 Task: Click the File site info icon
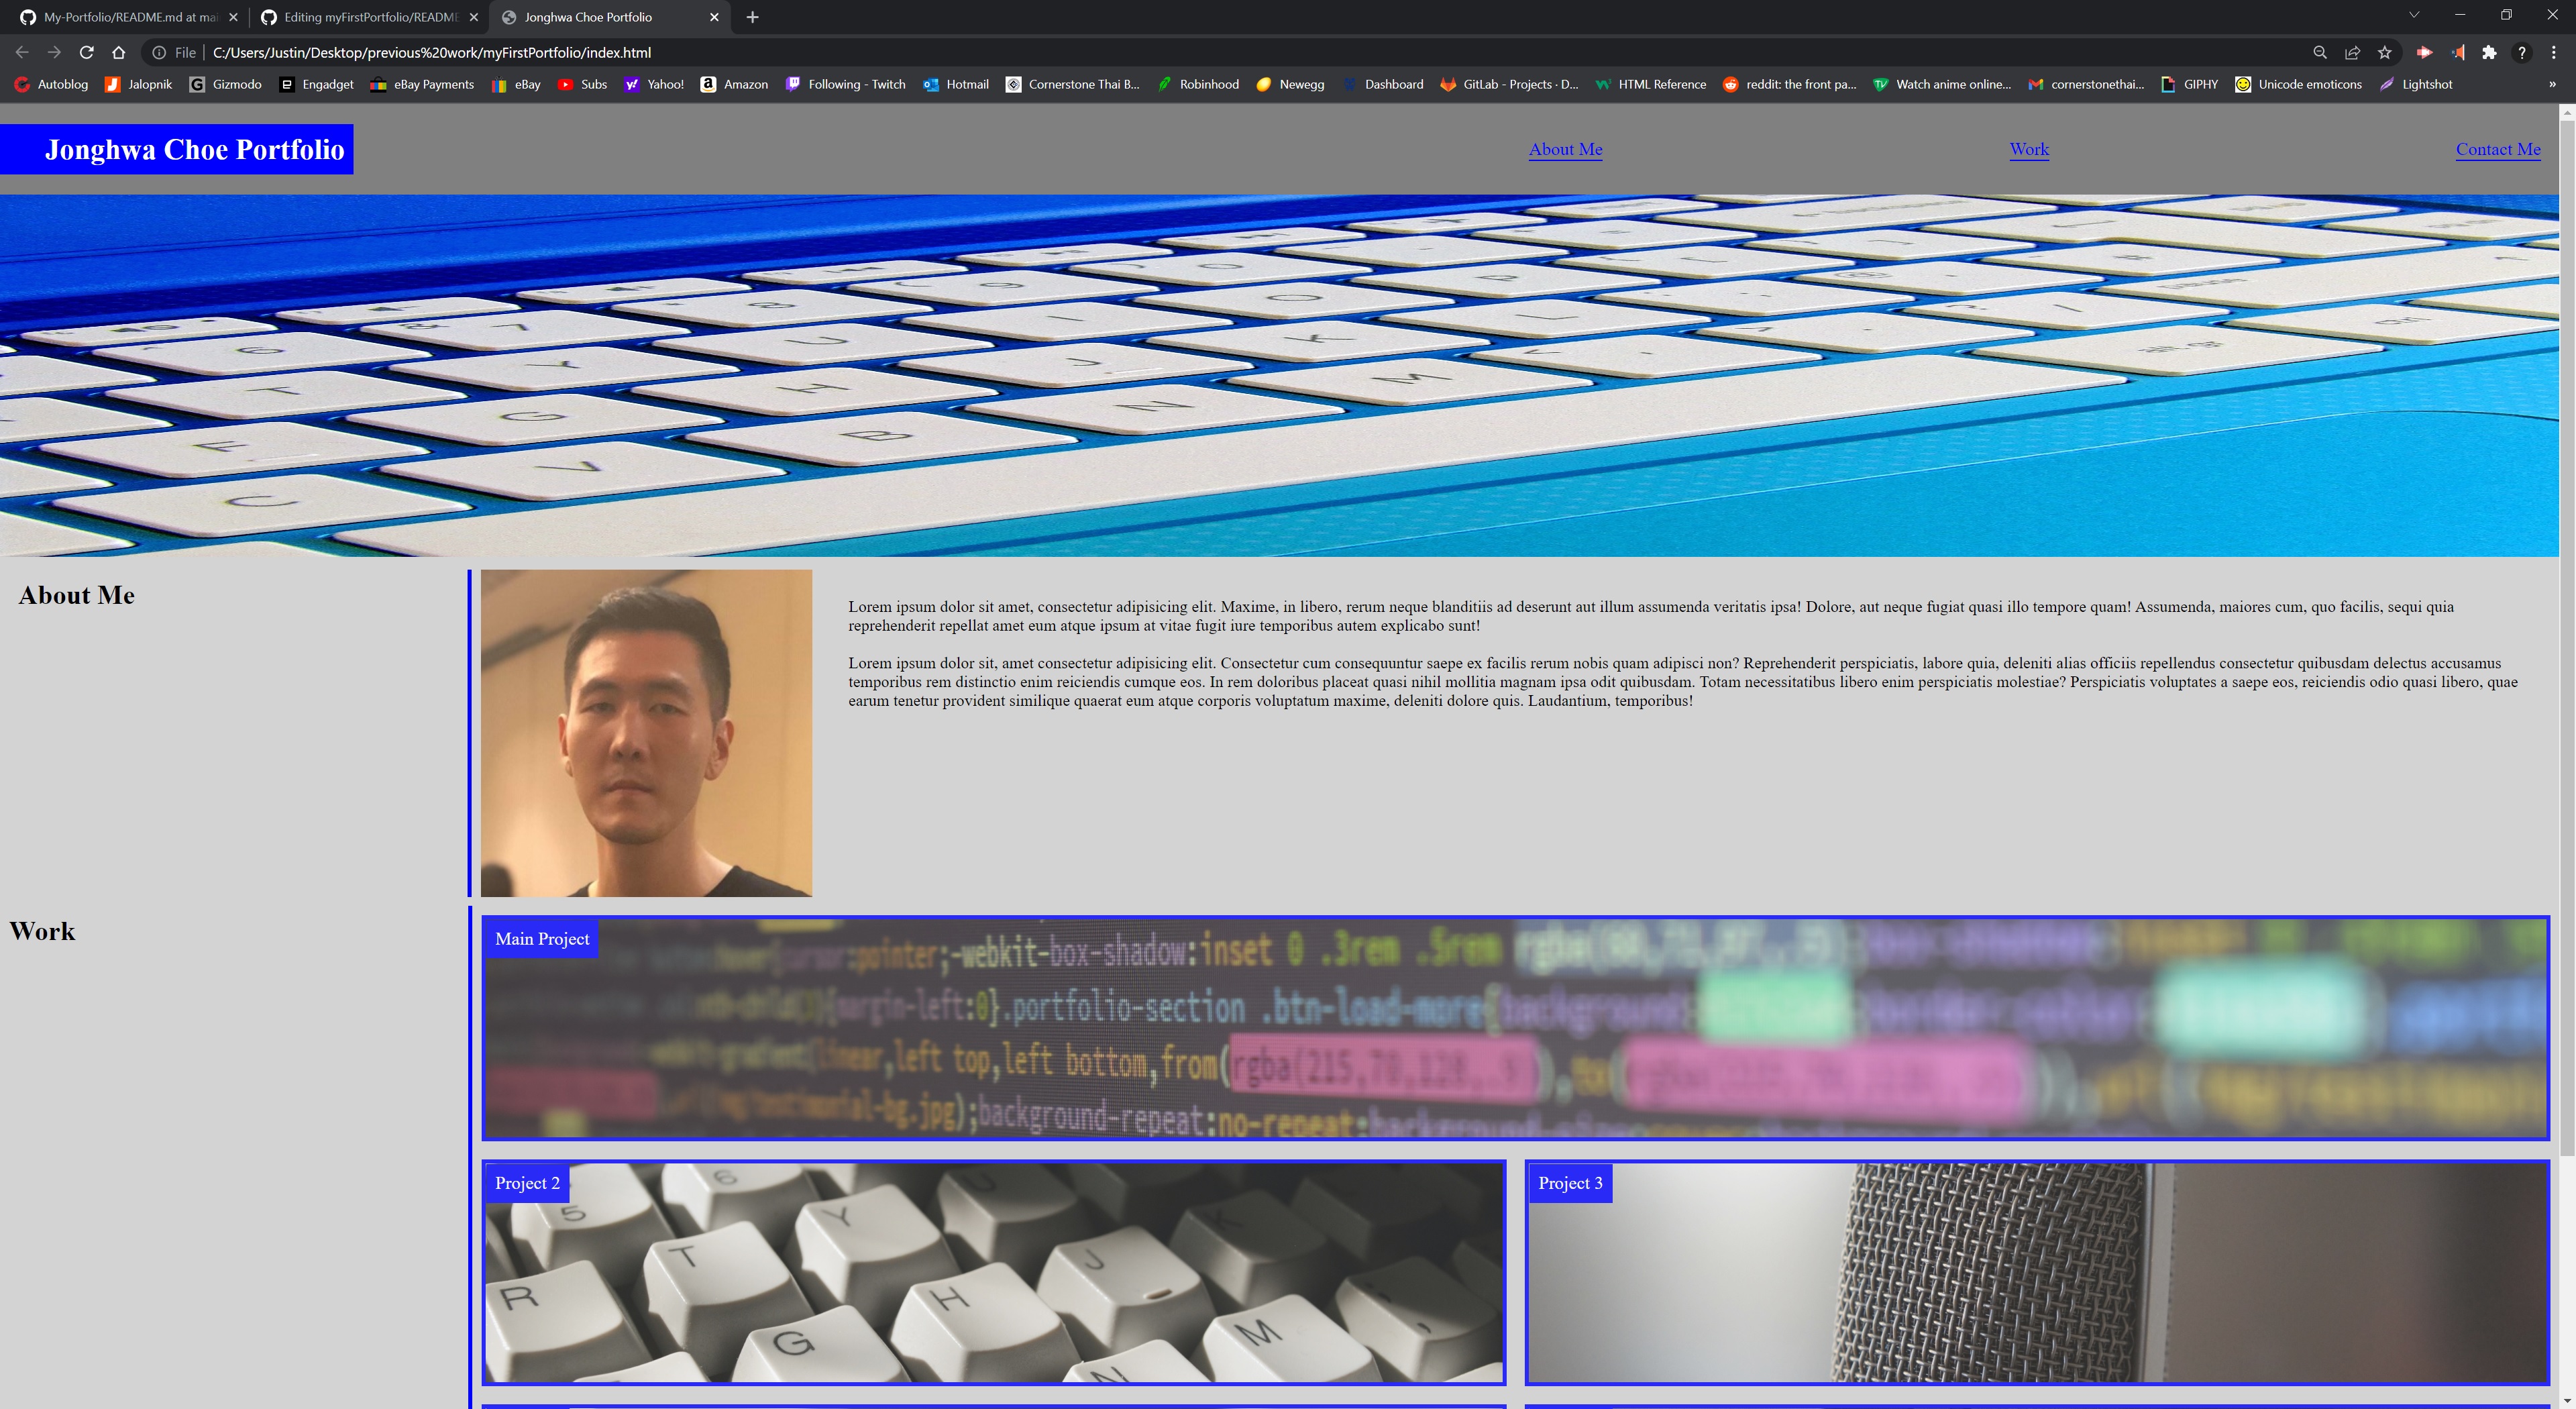tap(173, 52)
